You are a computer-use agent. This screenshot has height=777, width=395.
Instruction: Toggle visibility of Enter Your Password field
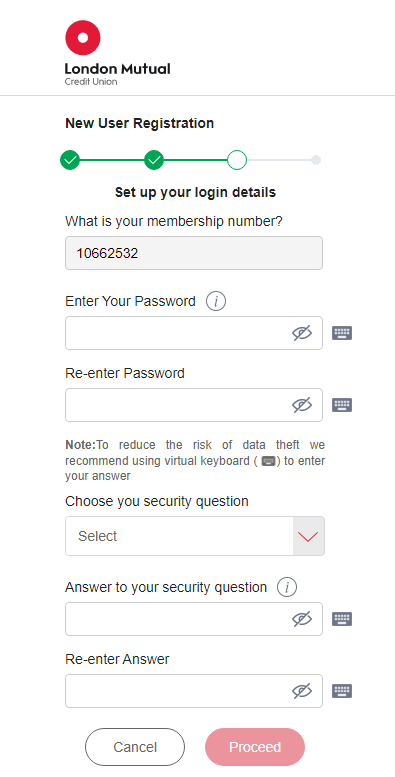tap(302, 333)
